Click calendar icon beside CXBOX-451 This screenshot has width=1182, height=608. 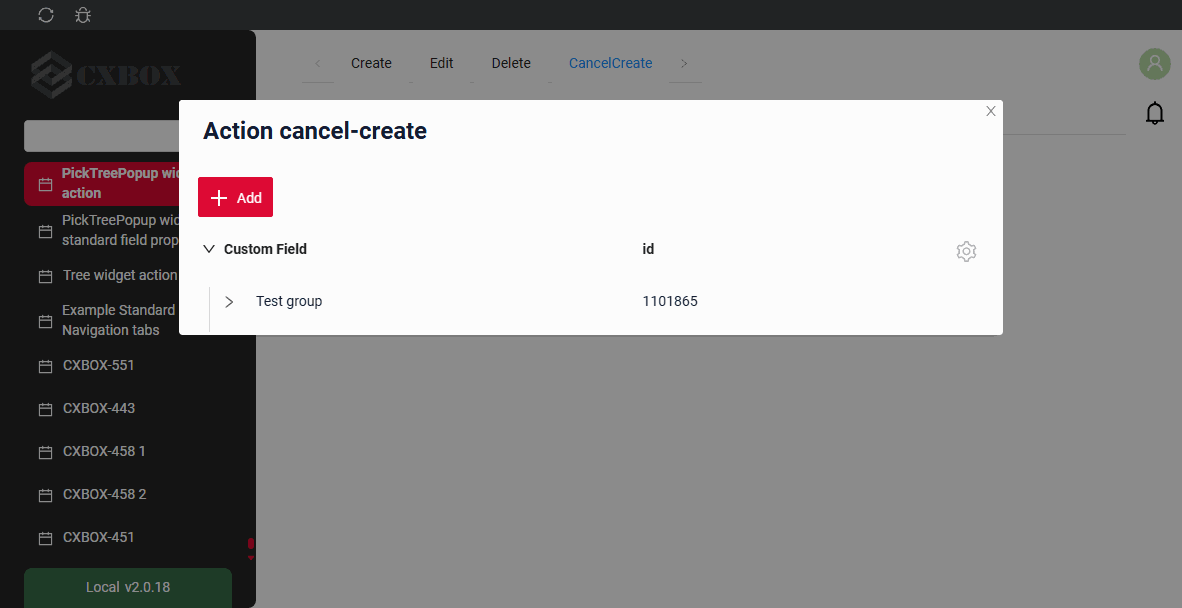pyautogui.click(x=45, y=538)
